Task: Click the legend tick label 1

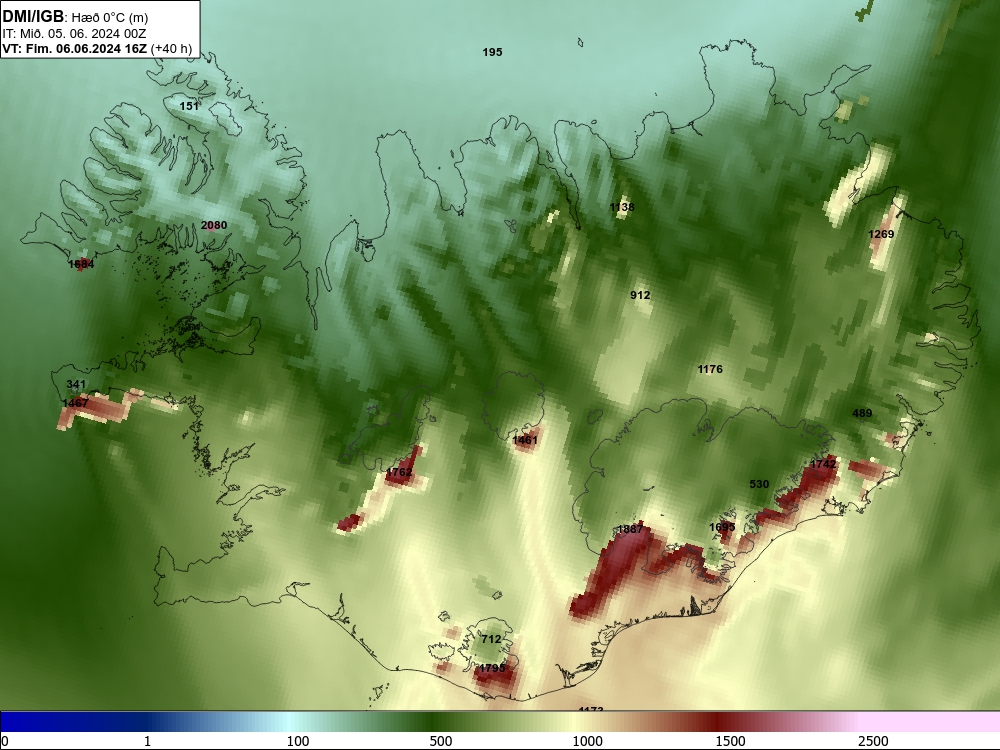Action: pyautogui.click(x=147, y=741)
